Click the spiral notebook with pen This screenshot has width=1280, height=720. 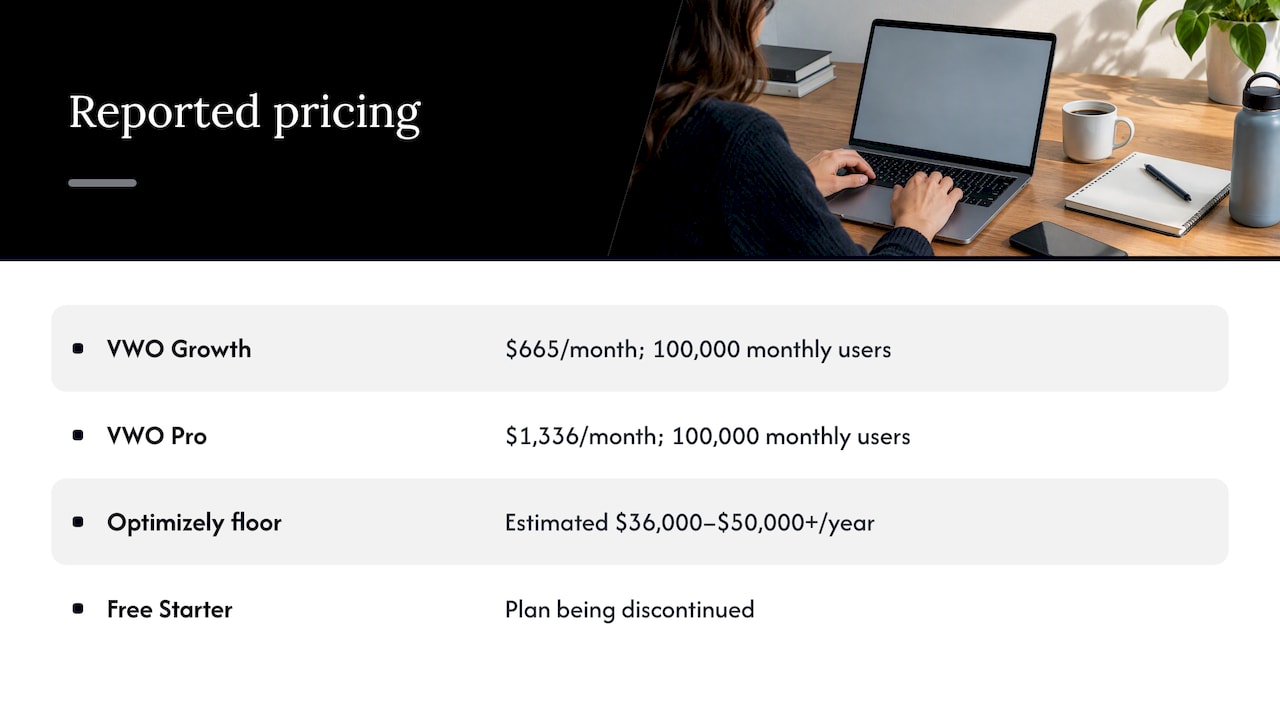(x=1148, y=193)
